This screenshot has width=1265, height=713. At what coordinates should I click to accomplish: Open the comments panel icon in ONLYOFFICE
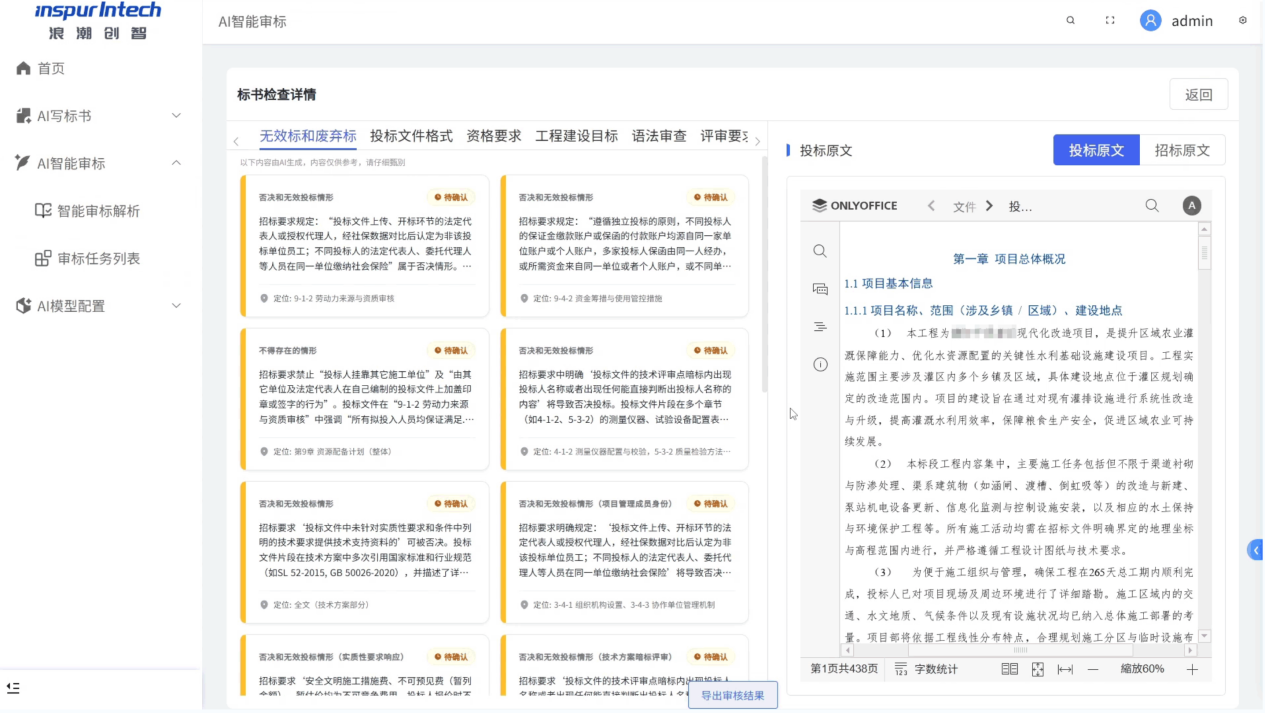click(x=820, y=289)
